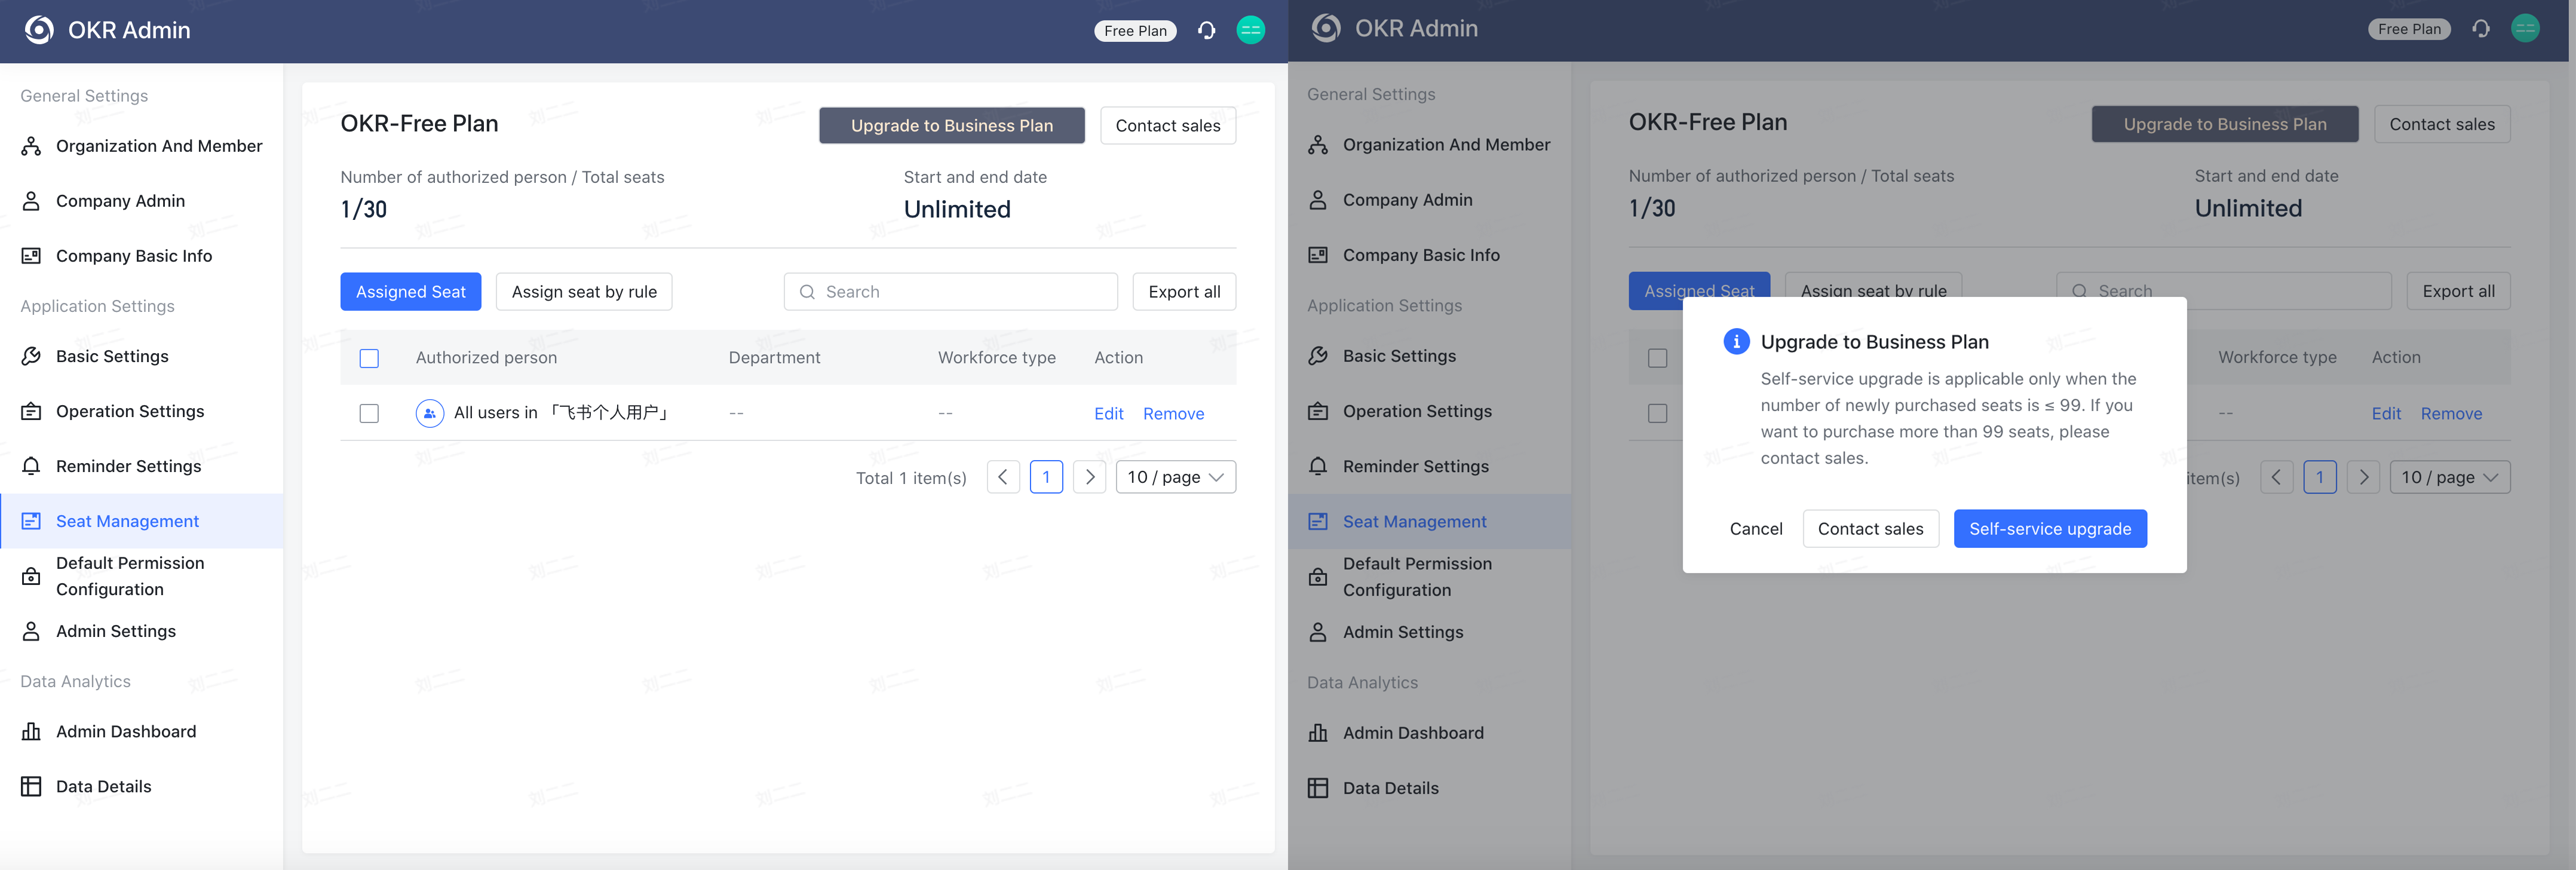Check the select-all box in the dimmed table
This screenshot has height=870, width=2576.
click(x=1657, y=358)
